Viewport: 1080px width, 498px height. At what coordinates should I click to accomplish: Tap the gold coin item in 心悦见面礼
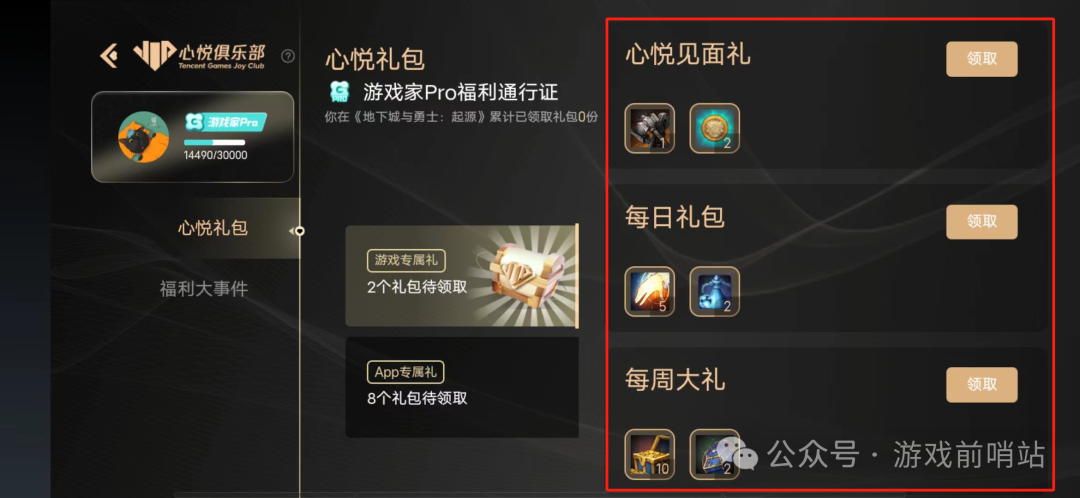tap(714, 128)
